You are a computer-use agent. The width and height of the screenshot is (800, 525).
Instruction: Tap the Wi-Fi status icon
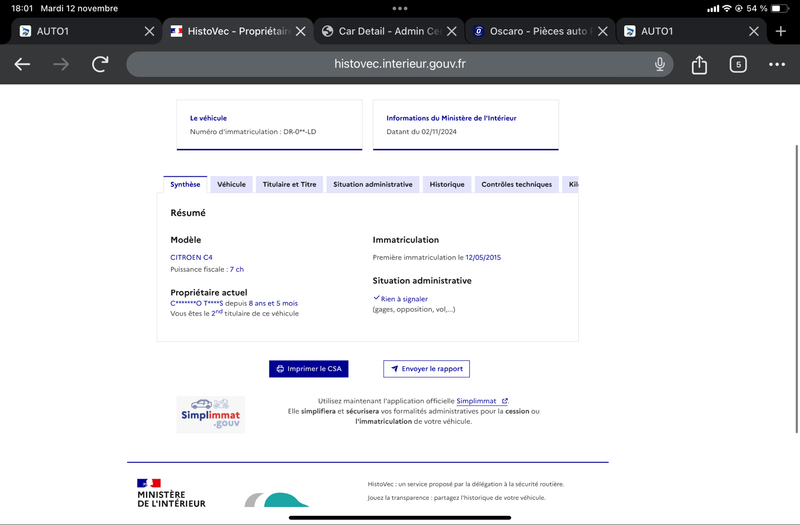[x=727, y=8]
